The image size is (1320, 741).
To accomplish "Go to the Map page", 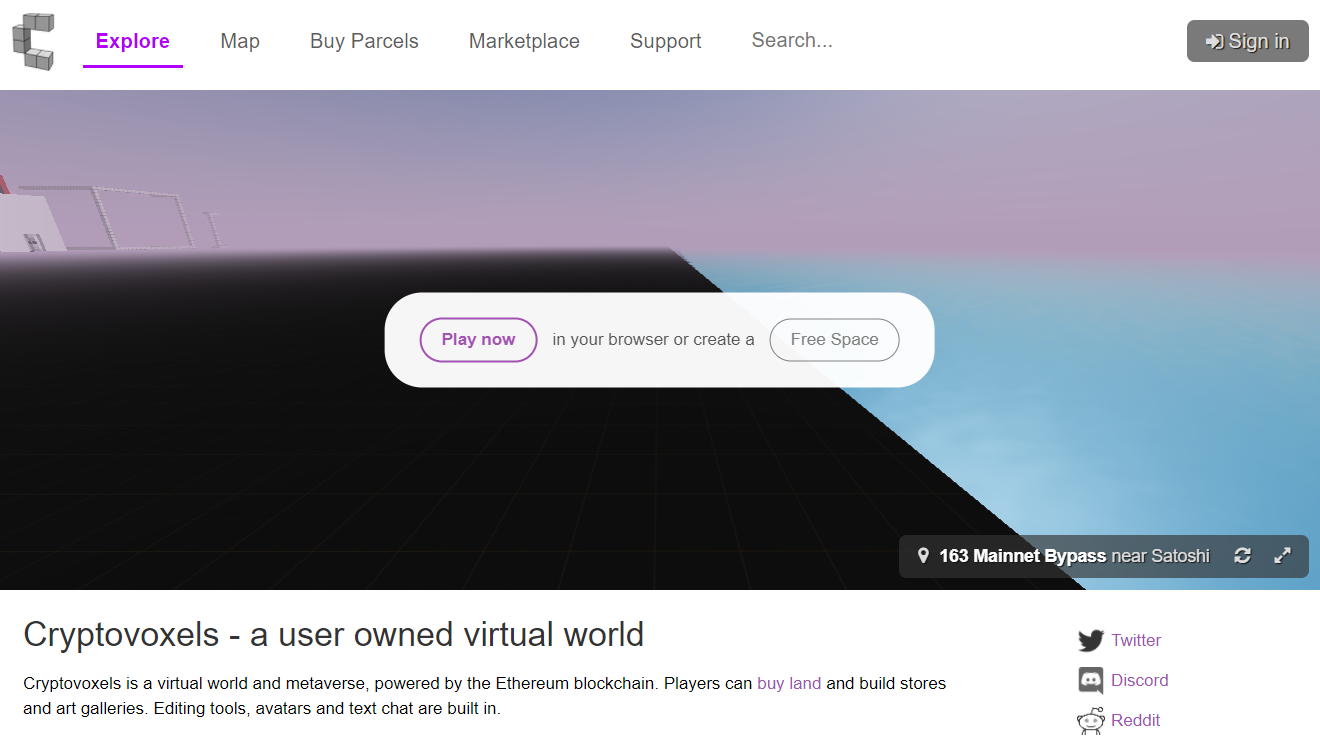I will click(x=240, y=41).
